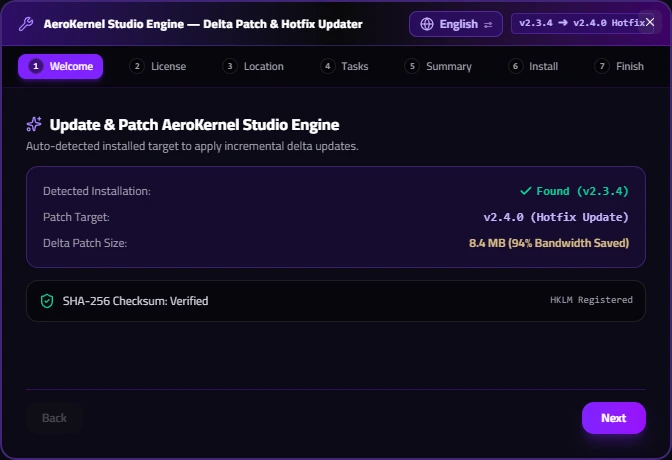The image size is (672, 460).
Task: Click the step 6 number circle
Action: 515,66
